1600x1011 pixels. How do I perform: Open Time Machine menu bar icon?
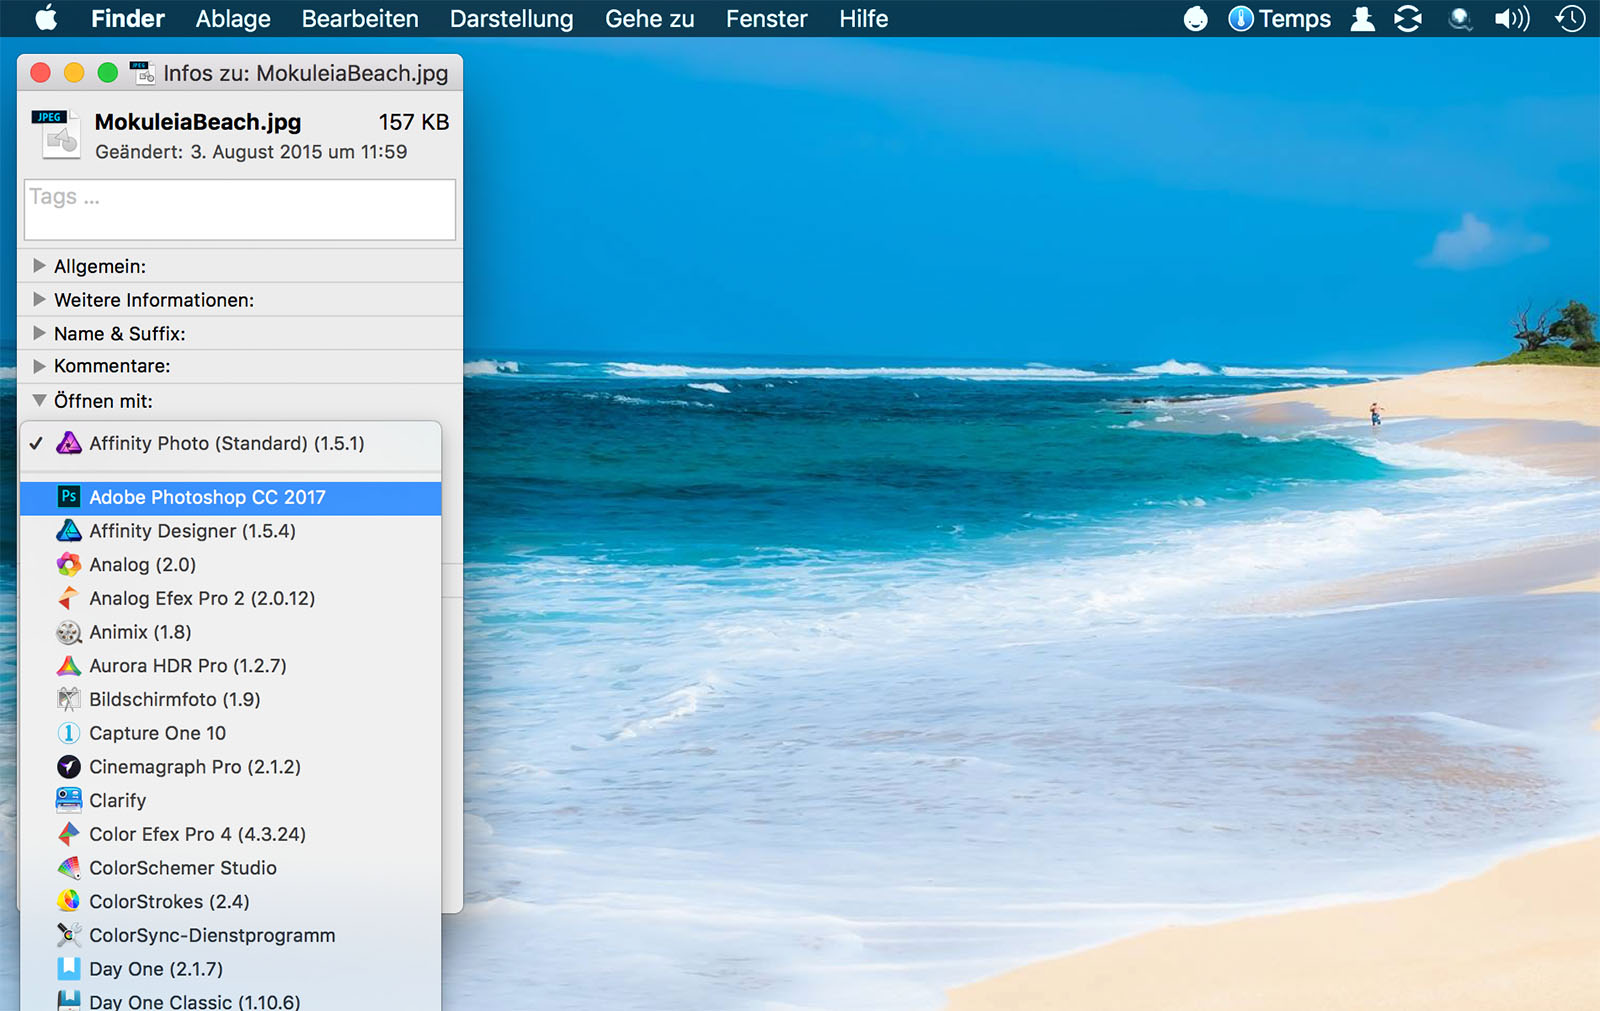pyautogui.click(x=1570, y=19)
